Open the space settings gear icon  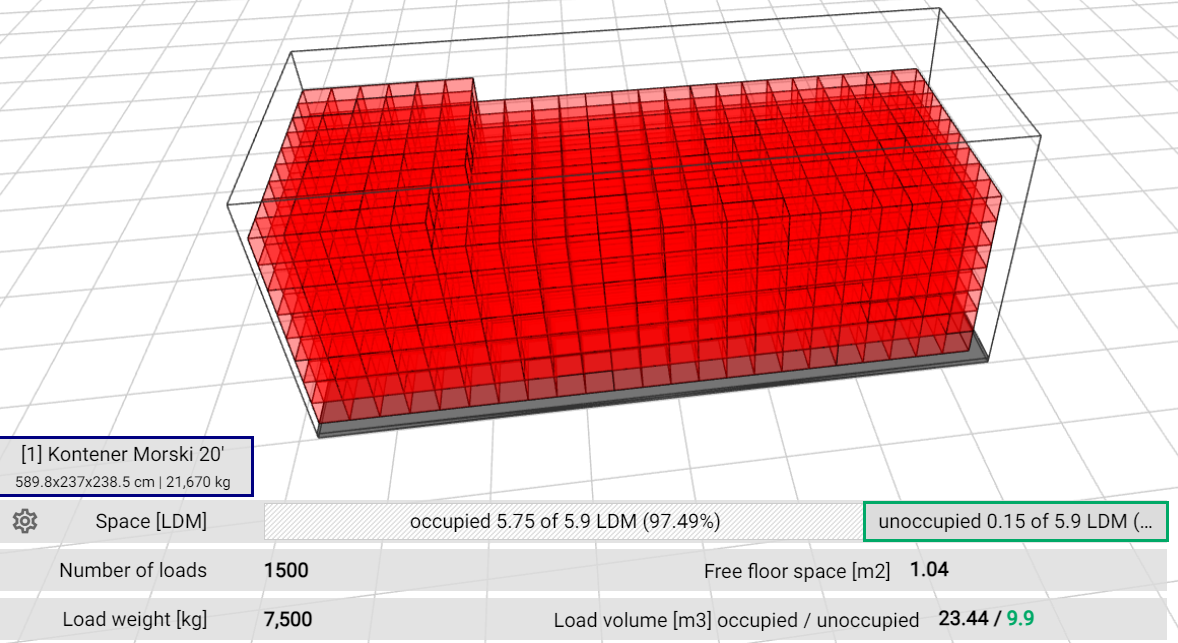pyautogui.click(x=25, y=521)
